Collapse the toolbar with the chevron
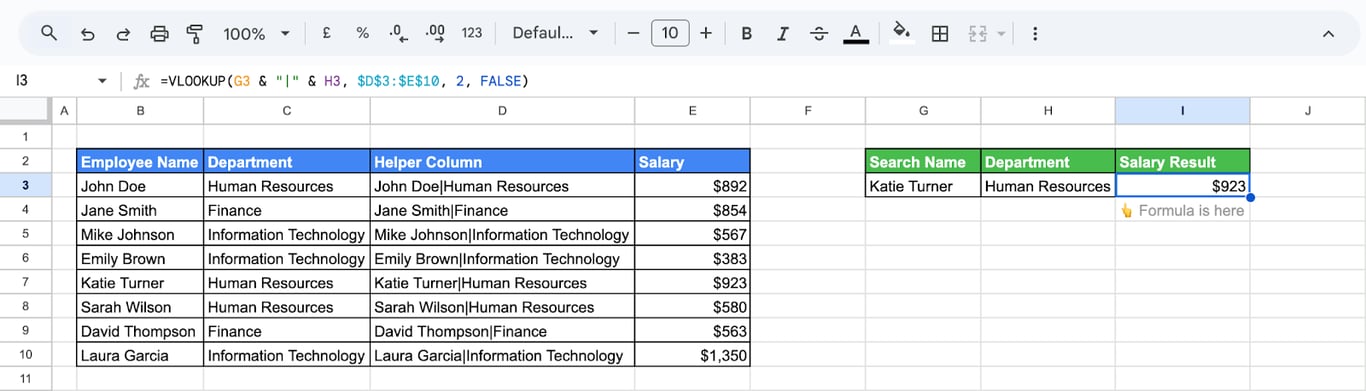 coord(1328,33)
